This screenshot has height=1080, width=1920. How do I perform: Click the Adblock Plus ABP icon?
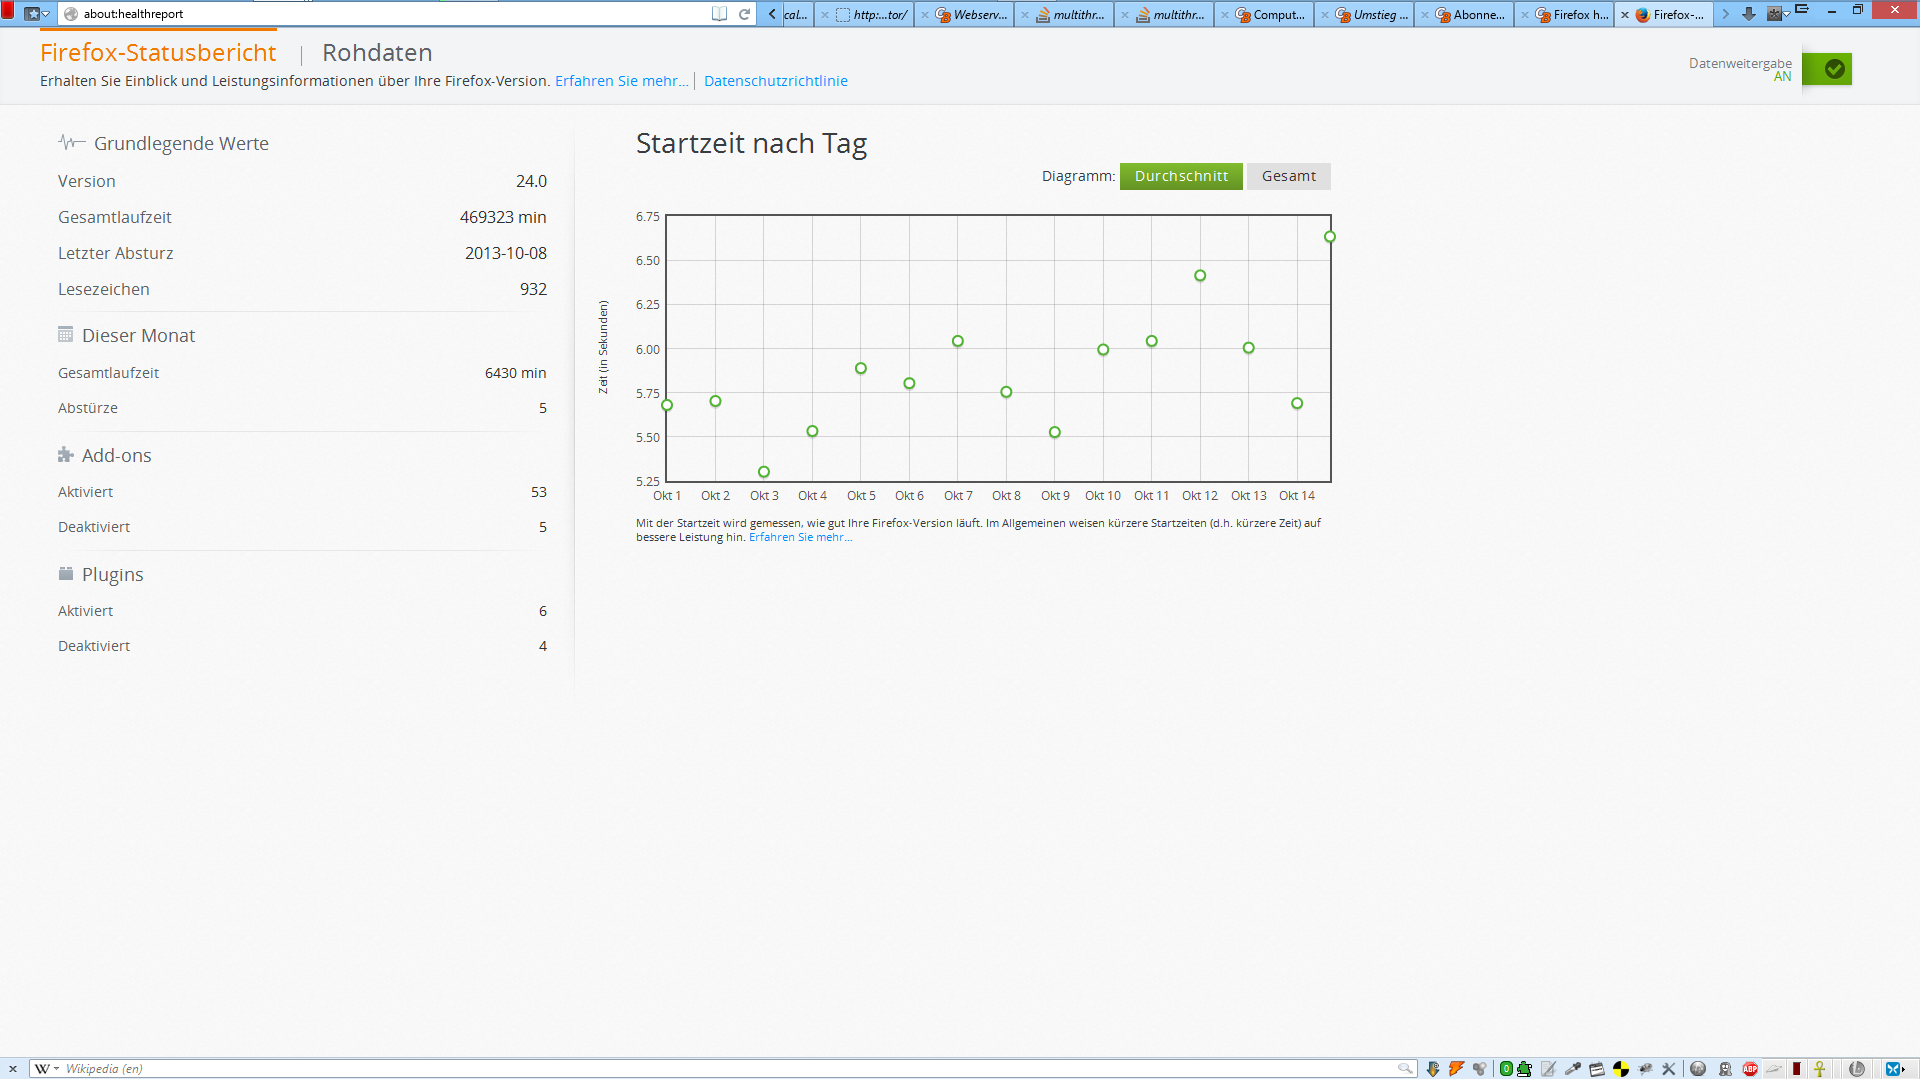(x=1750, y=1069)
